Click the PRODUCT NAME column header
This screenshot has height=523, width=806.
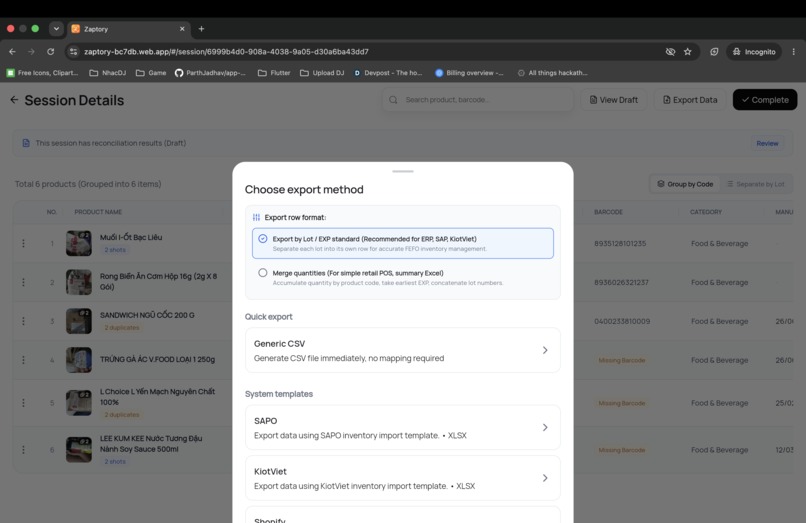[98, 212]
